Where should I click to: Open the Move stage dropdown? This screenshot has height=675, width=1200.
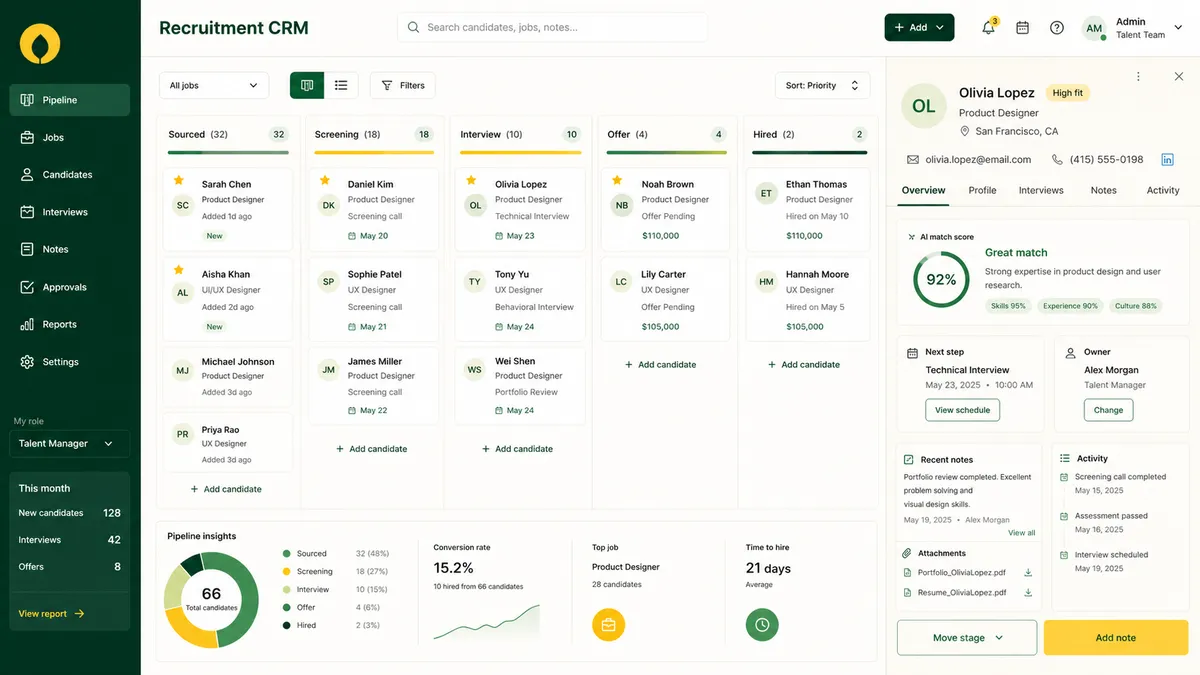pos(967,638)
